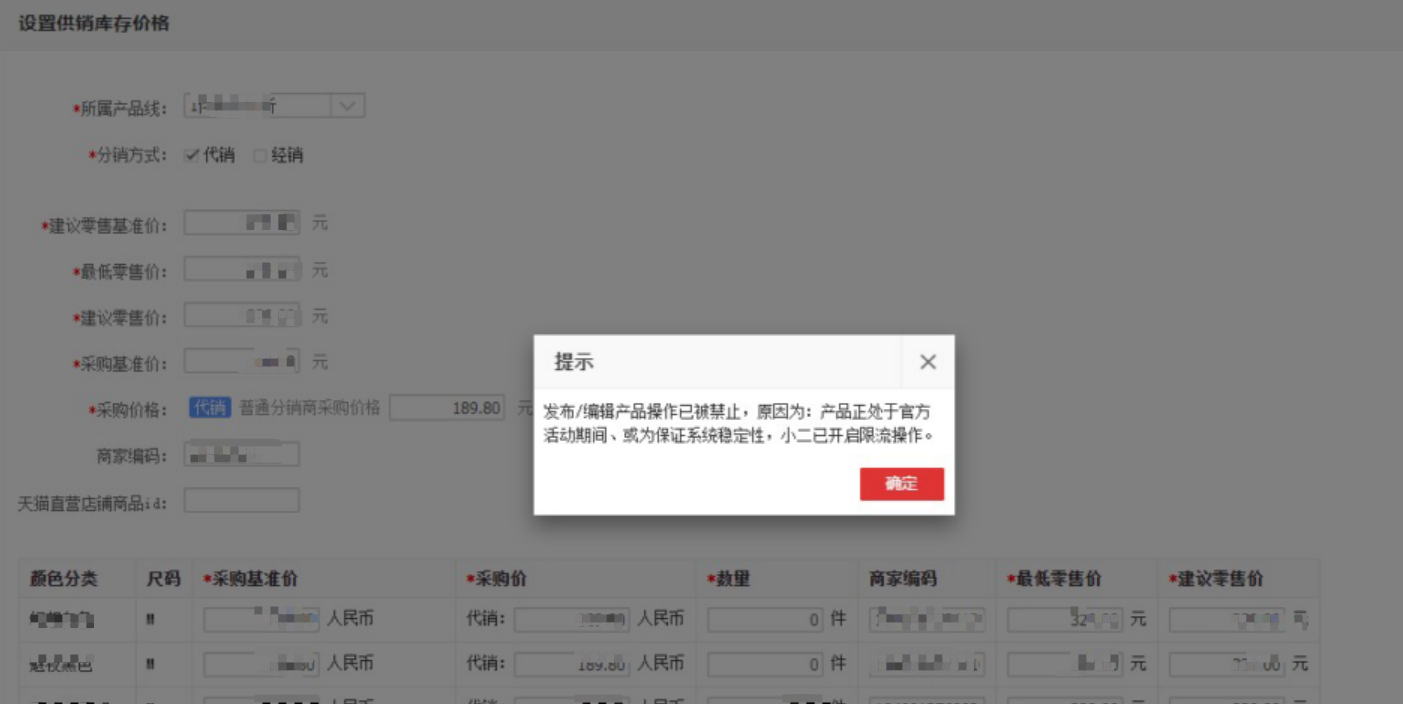This screenshot has height=704, width=1403.
Task: Click the blue 代销 tag beside 采购价格
Action: (210, 408)
